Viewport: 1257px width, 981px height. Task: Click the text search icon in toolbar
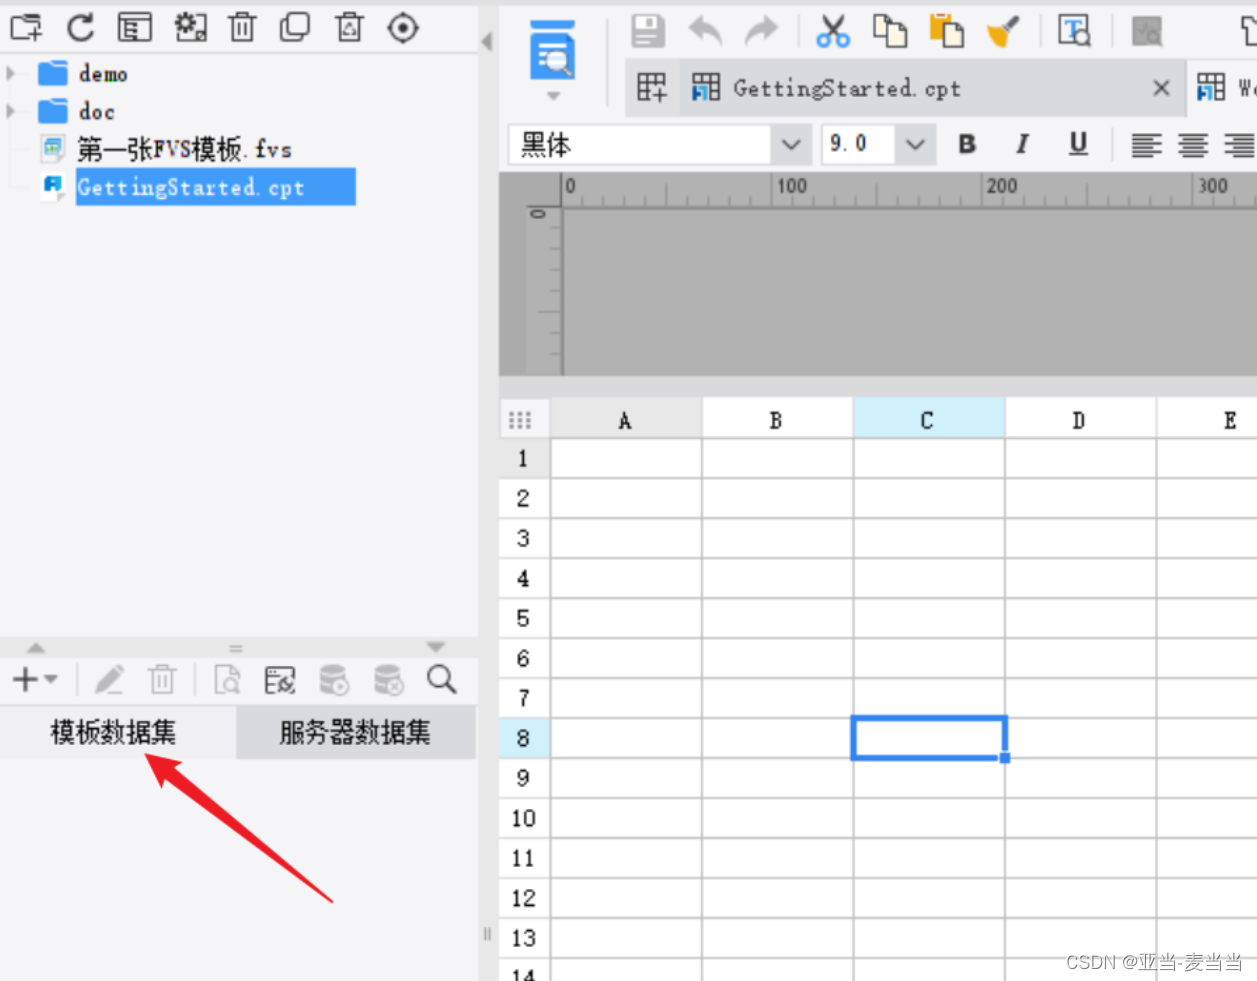click(x=1075, y=31)
